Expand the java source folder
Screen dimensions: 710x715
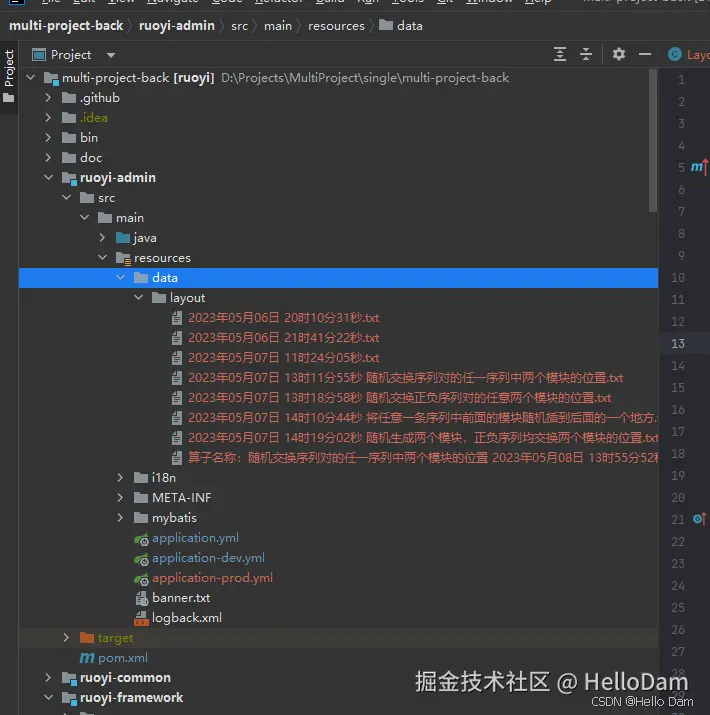click(102, 238)
